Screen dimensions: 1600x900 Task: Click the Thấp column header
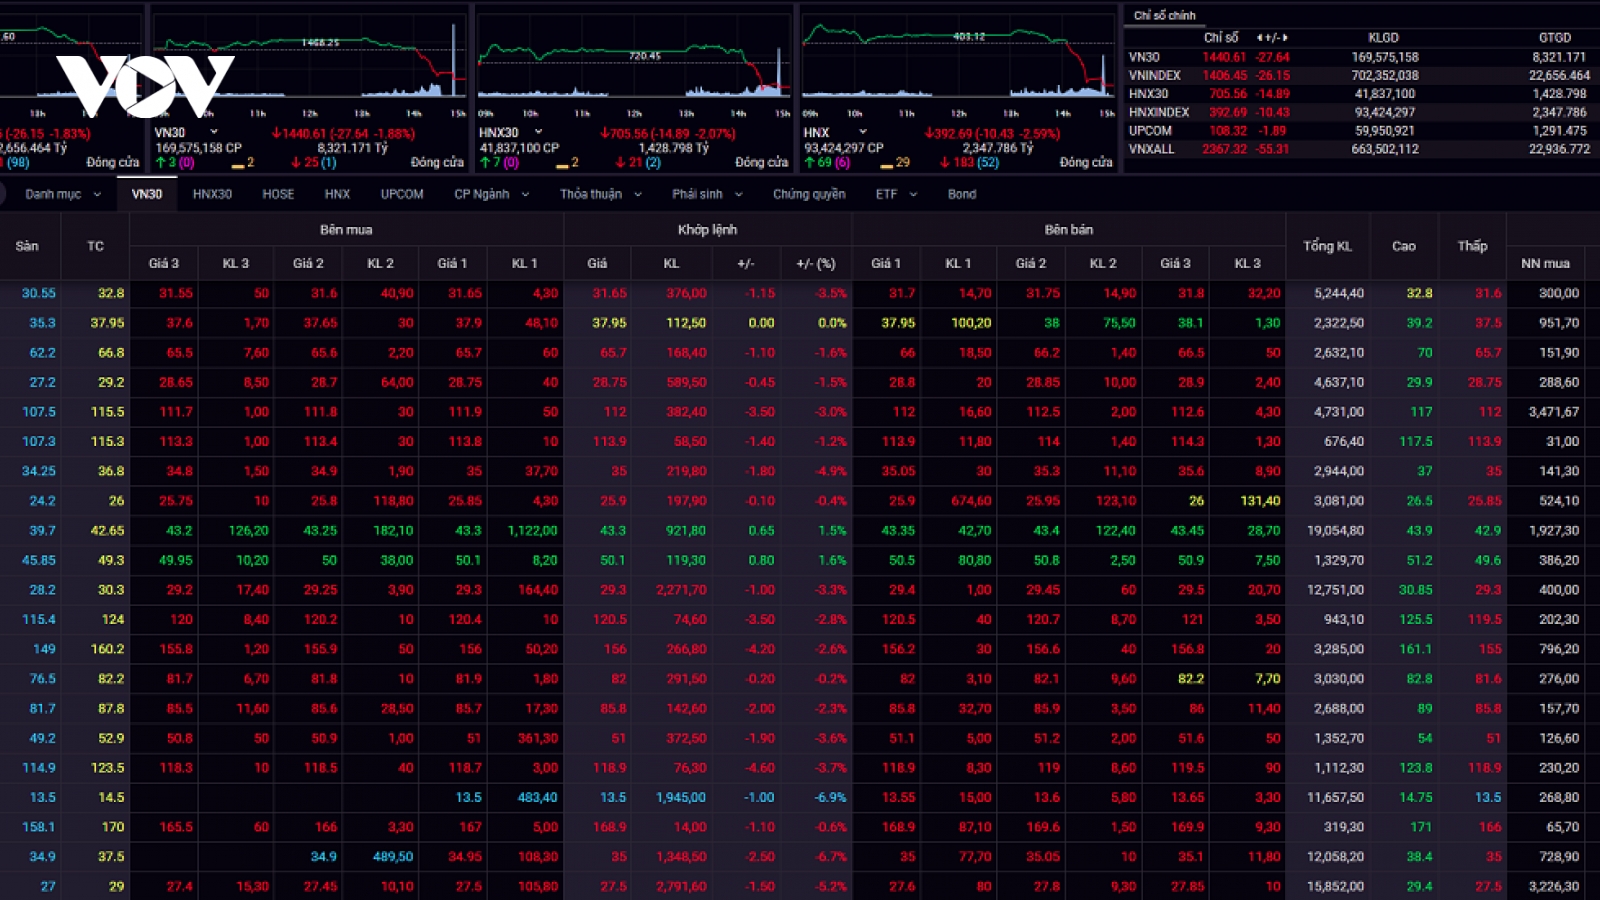coord(1472,246)
